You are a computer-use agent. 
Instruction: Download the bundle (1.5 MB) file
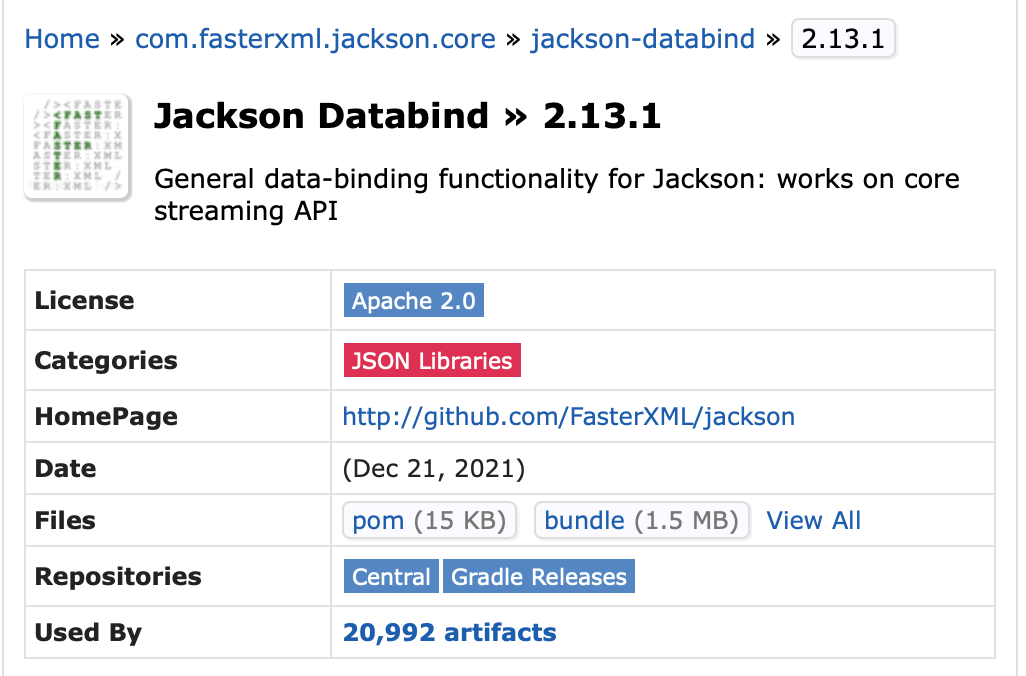pos(641,520)
